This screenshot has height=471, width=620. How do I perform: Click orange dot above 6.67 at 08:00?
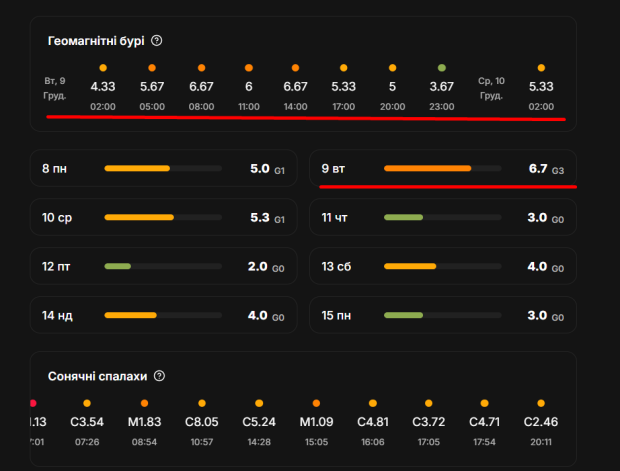click(201, 67)
